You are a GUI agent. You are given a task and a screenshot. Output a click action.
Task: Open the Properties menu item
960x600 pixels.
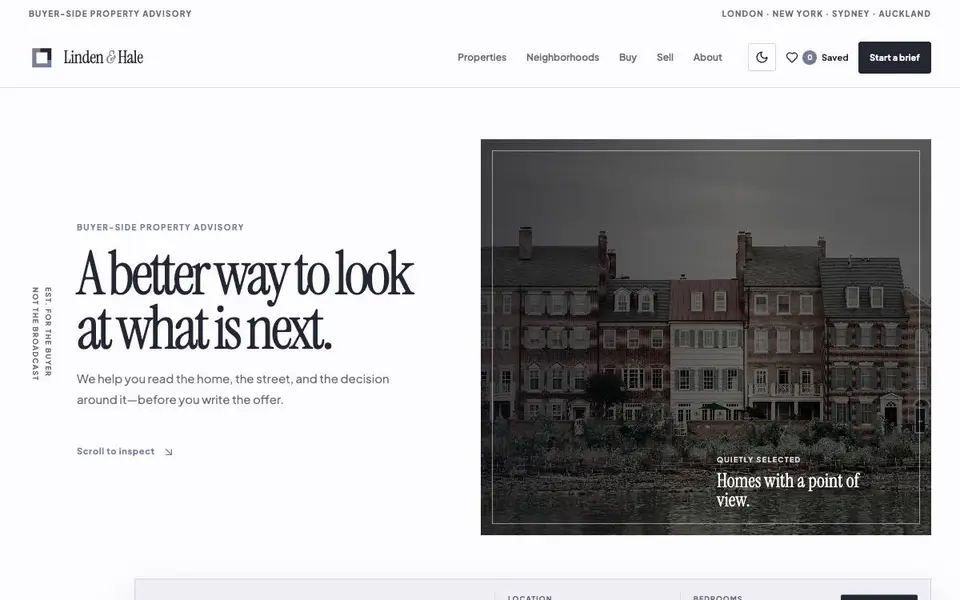tap(482, 58)
